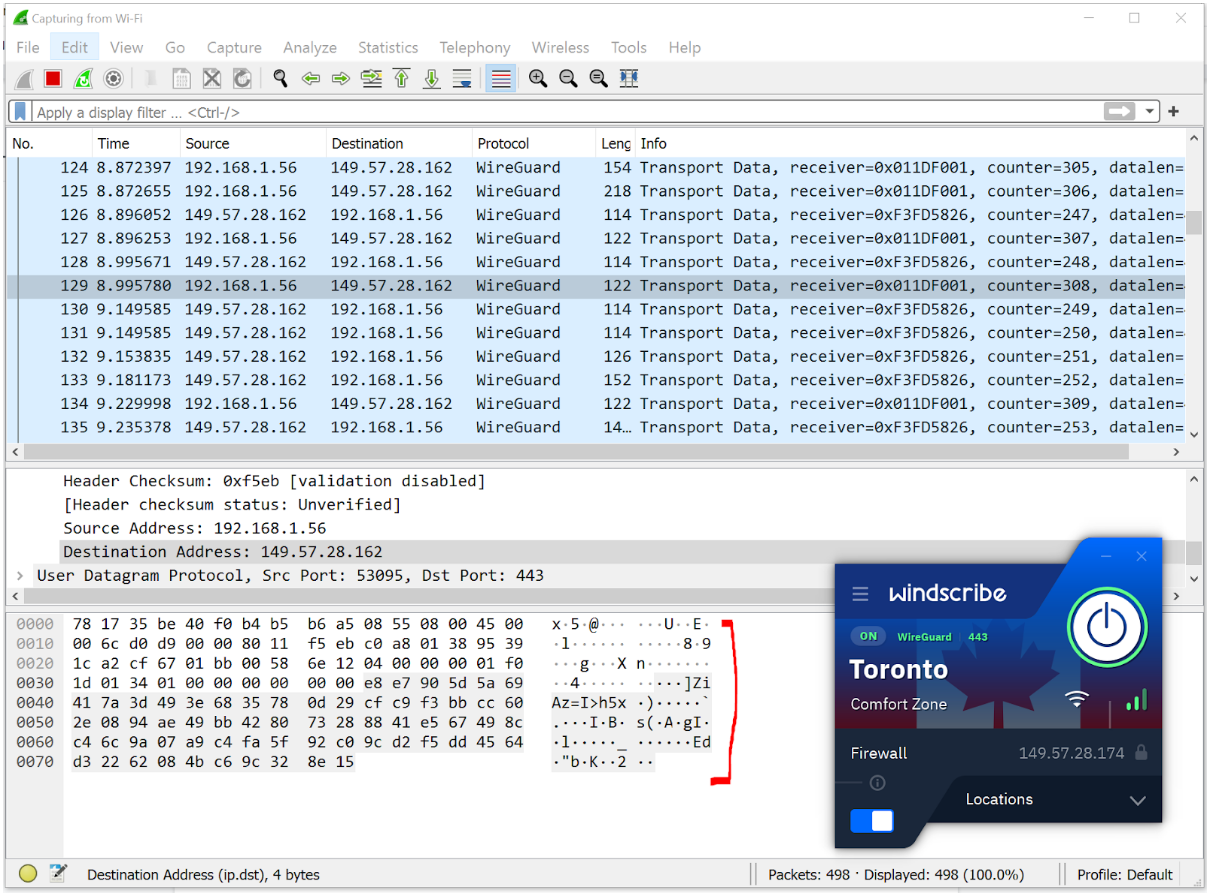Screen dimensions: 1209x893
Task: Stop the running capture with red square
Action: click(53, 78)
